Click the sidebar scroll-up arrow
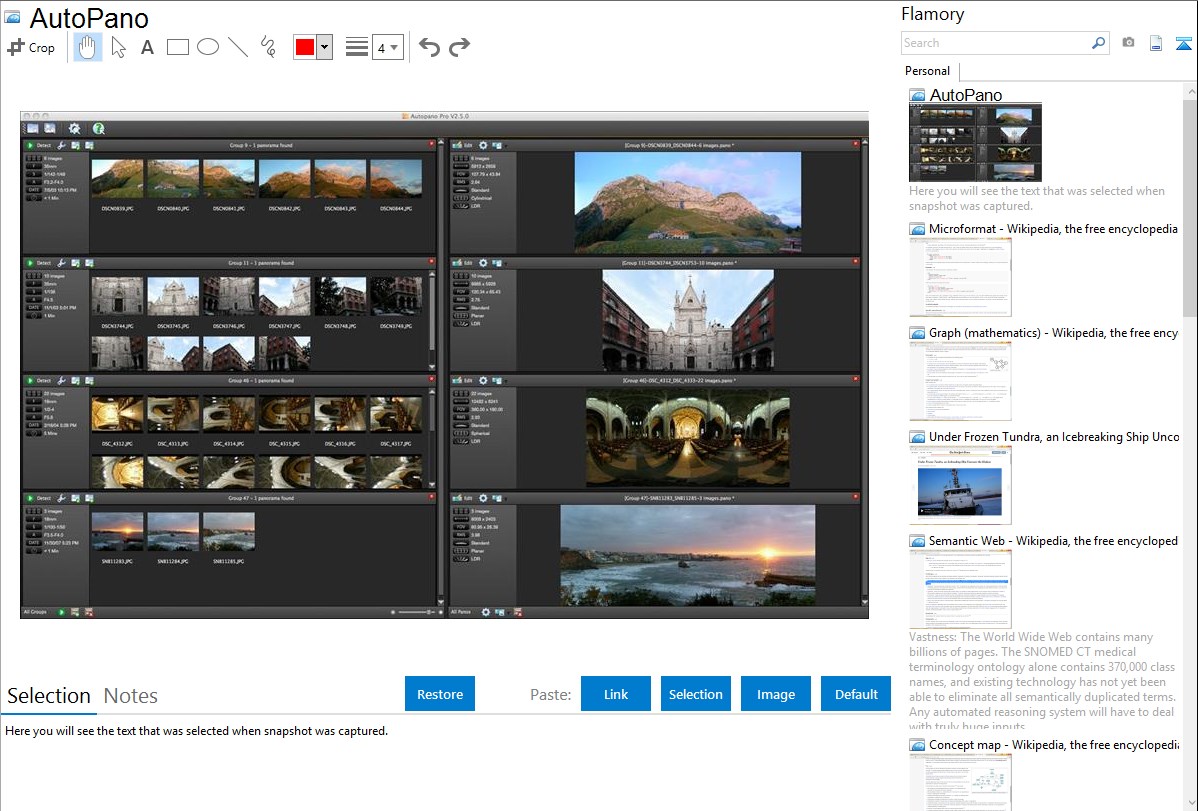This screenshot has height=811, width=1198. pyautogui.click(x=1190, y=90)
